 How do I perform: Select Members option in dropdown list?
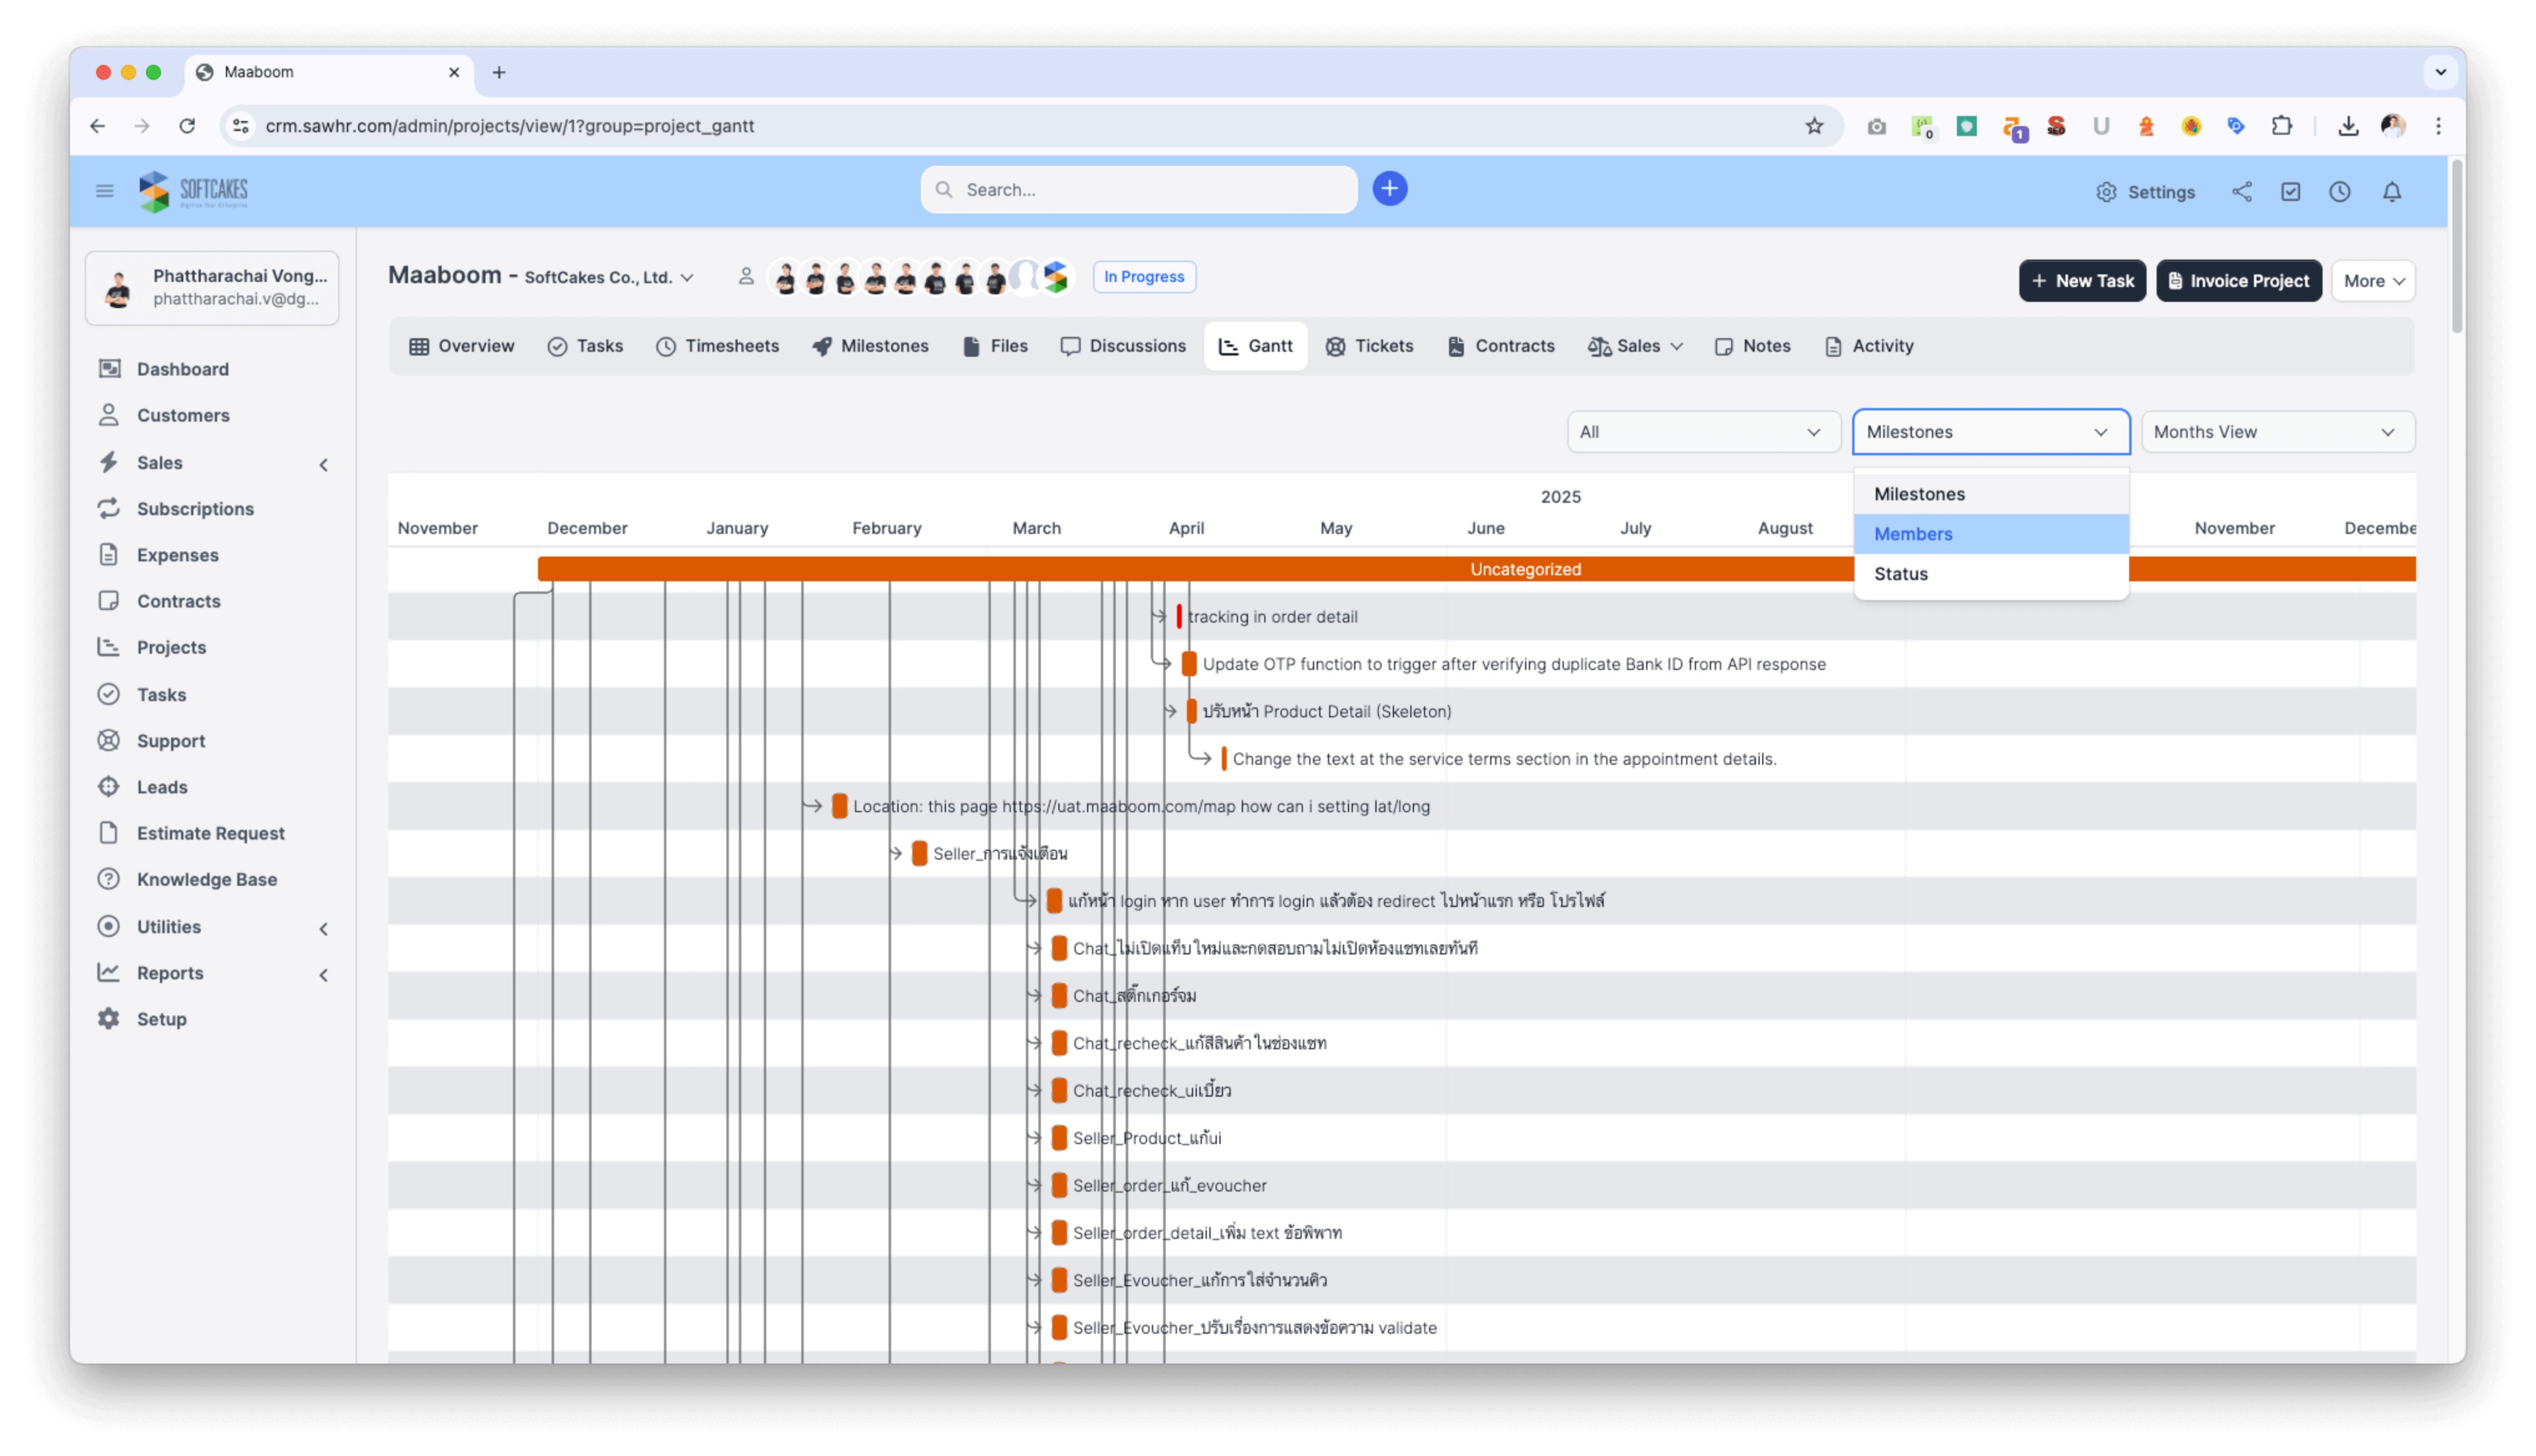[1990, 534]
